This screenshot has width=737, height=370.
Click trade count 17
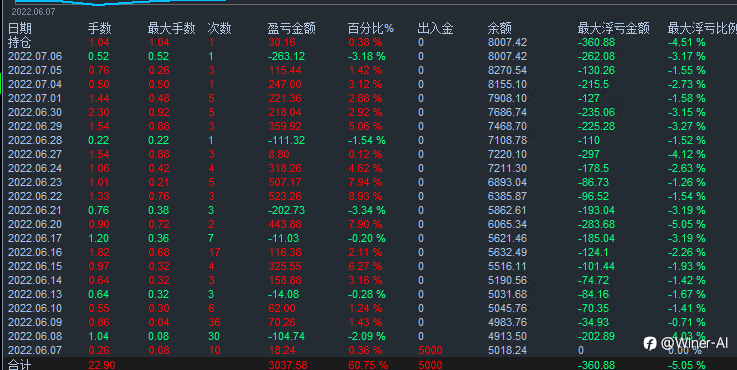coord(214,252)
